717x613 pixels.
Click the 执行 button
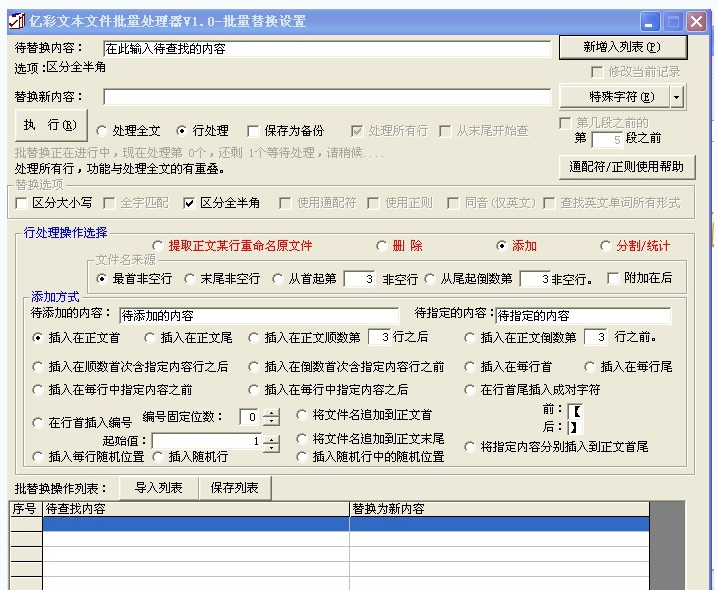click(51, 125)
